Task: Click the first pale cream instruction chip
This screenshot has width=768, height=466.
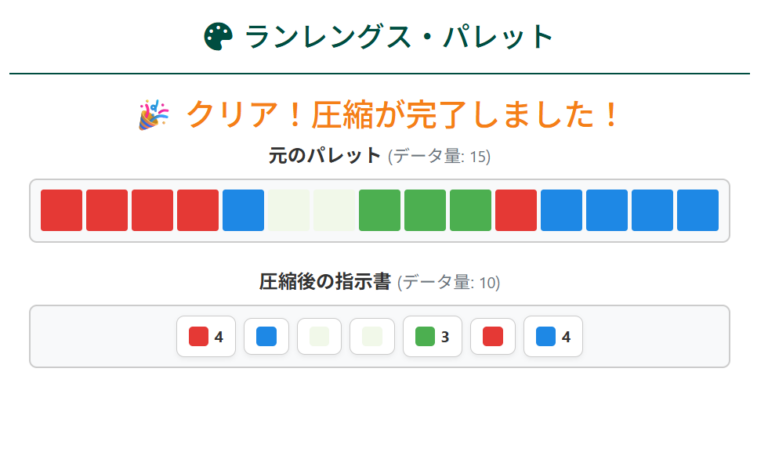Action: [319, 337]
